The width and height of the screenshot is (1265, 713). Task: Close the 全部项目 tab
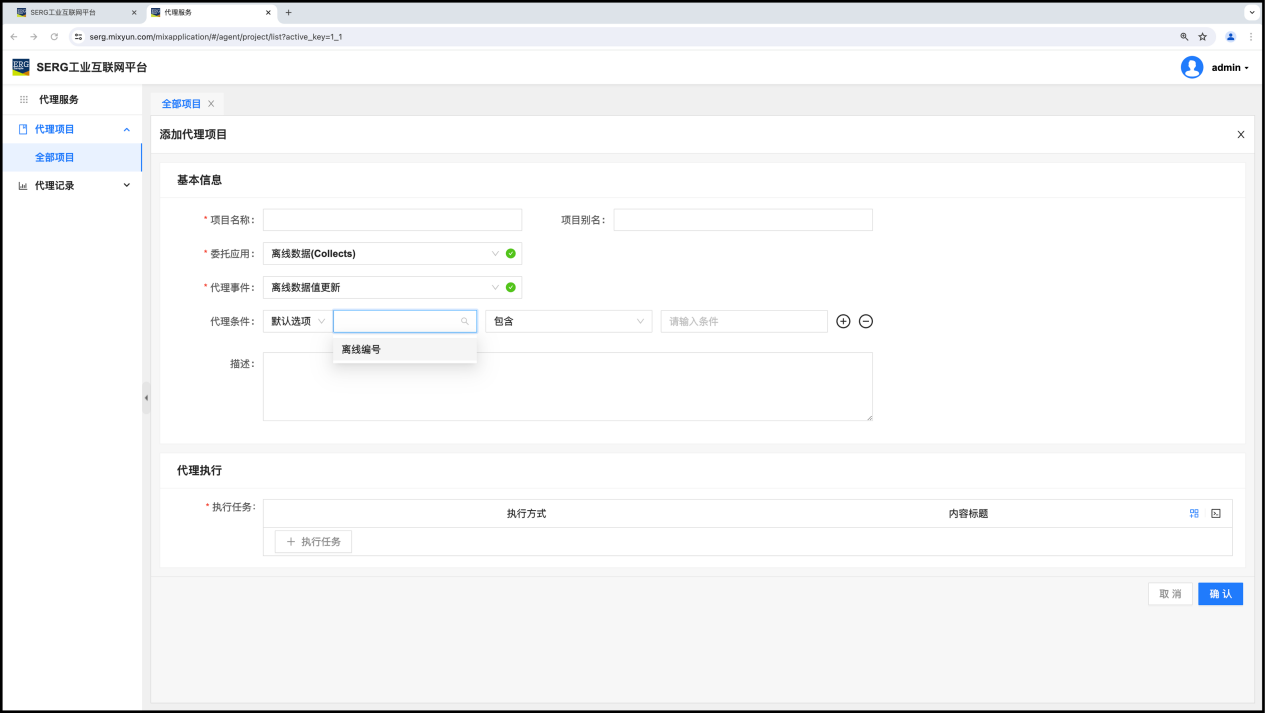[211, 104]
